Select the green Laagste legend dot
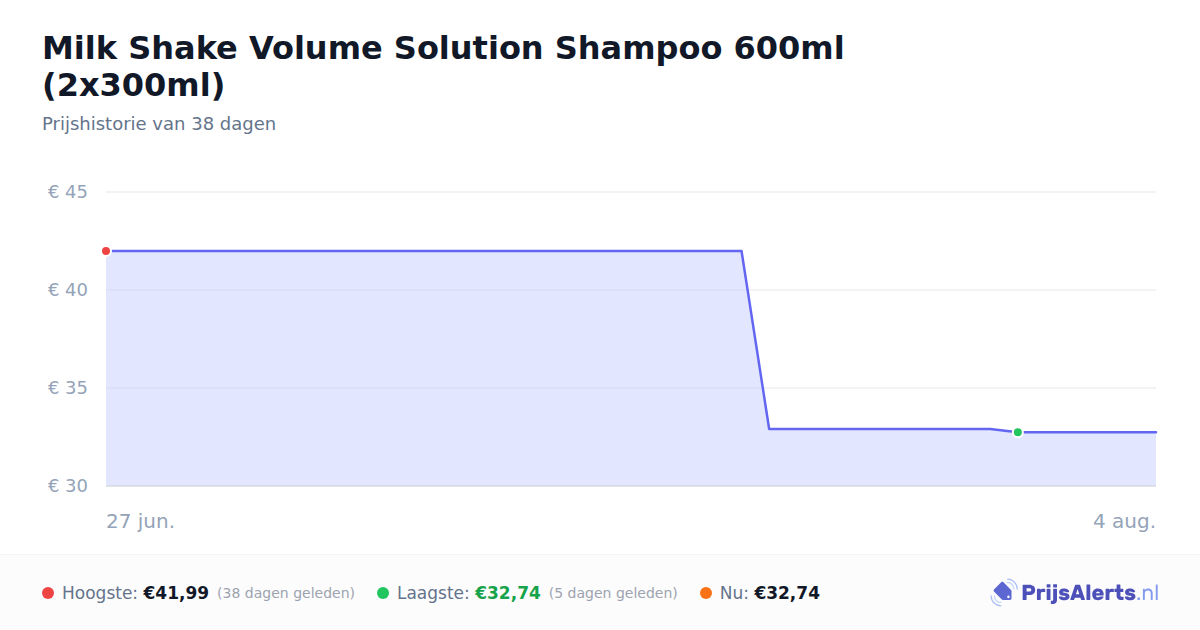This screenshot has width=1200, height=630. tap(383, 593)
